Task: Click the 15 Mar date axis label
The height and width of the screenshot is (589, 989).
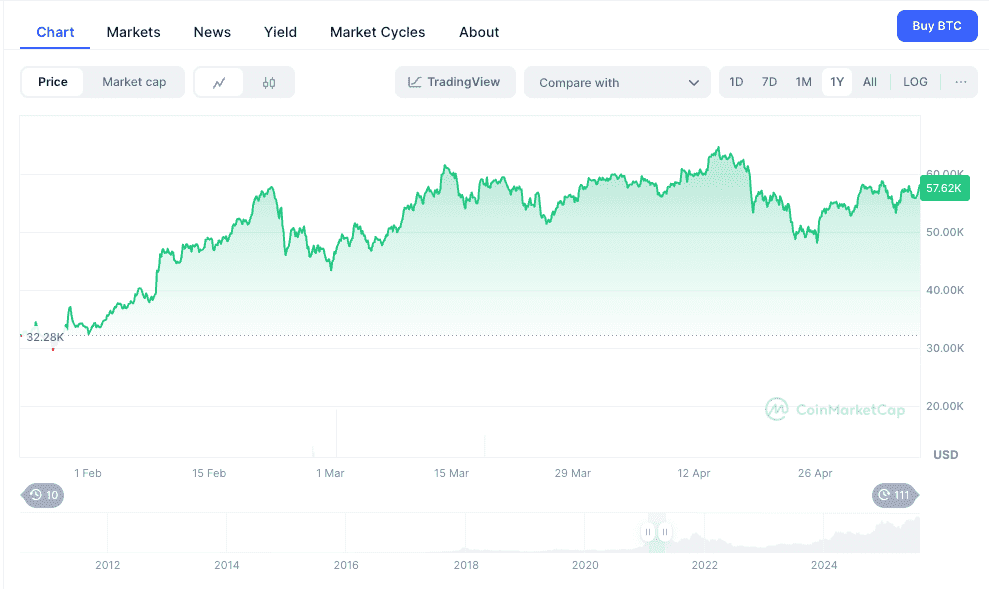Action: [x=451, y=473]
